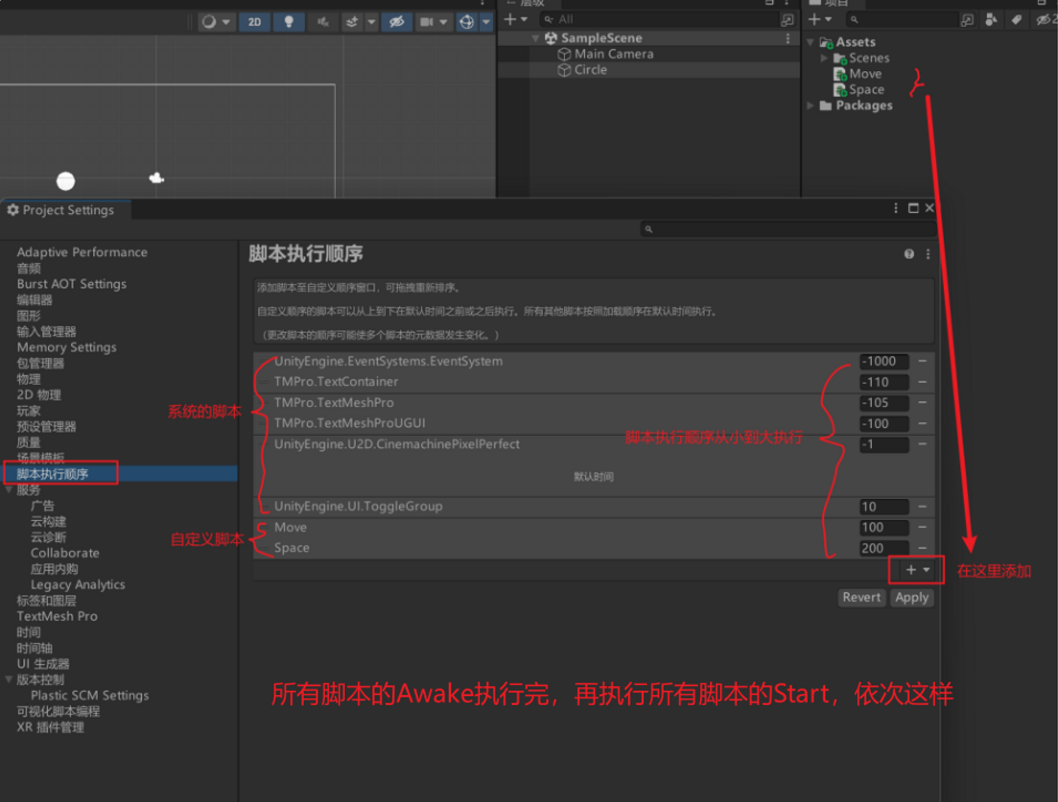Click Hierarchy search-by-type icon
1058x802 pixels.
(x=787, y=20)
